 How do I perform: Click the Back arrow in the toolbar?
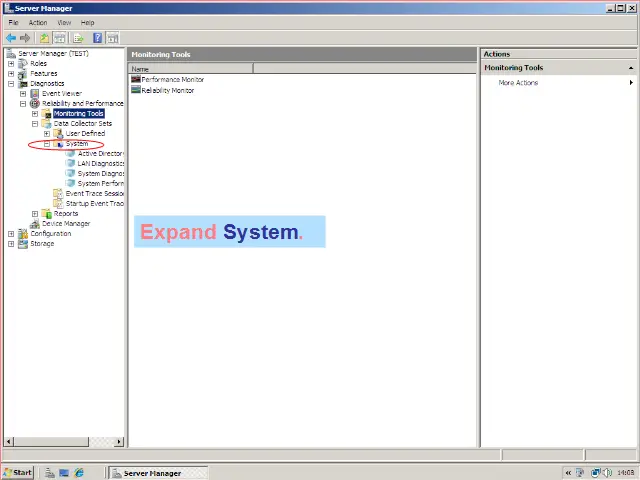tap(11, 38)
